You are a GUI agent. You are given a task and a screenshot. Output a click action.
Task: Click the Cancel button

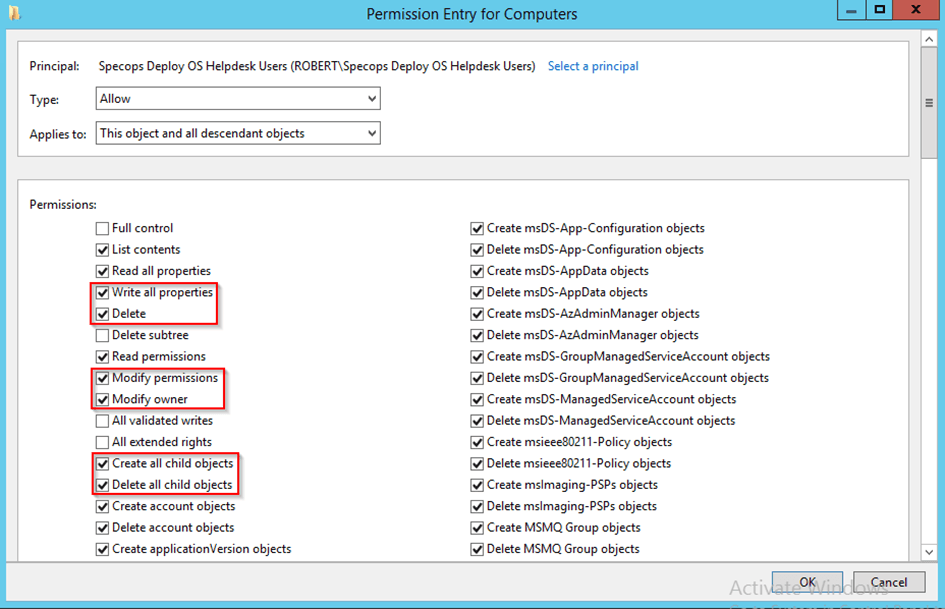click(x=889, y=582)
